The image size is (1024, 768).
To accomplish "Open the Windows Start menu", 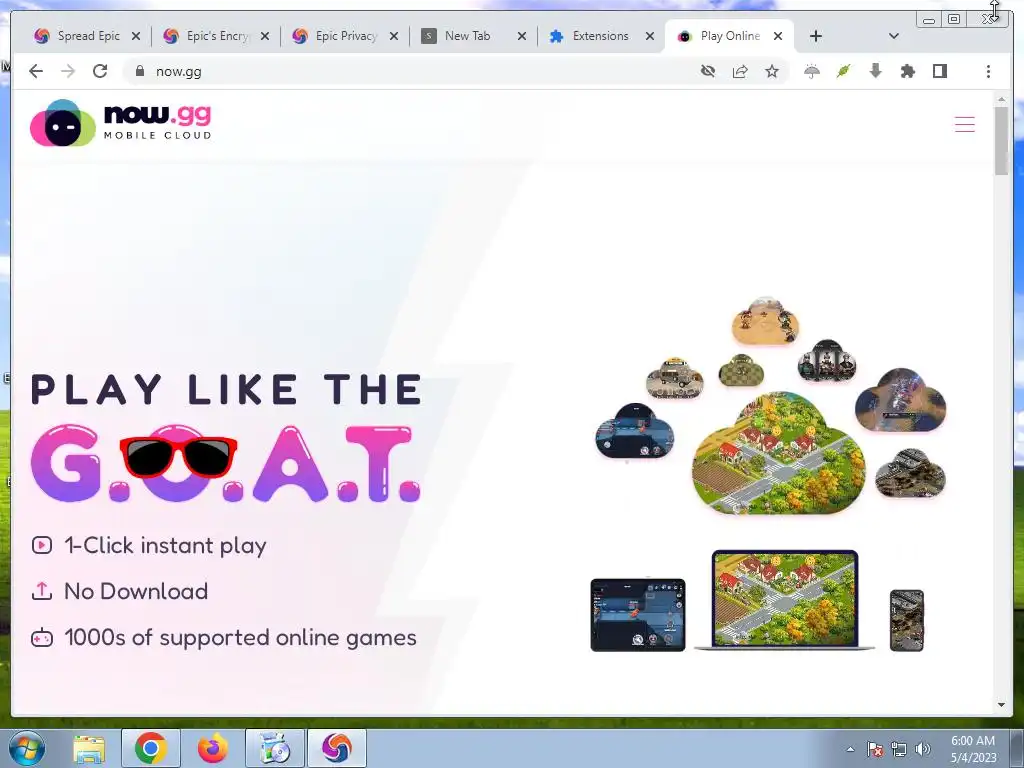I will tap(27, 748).
